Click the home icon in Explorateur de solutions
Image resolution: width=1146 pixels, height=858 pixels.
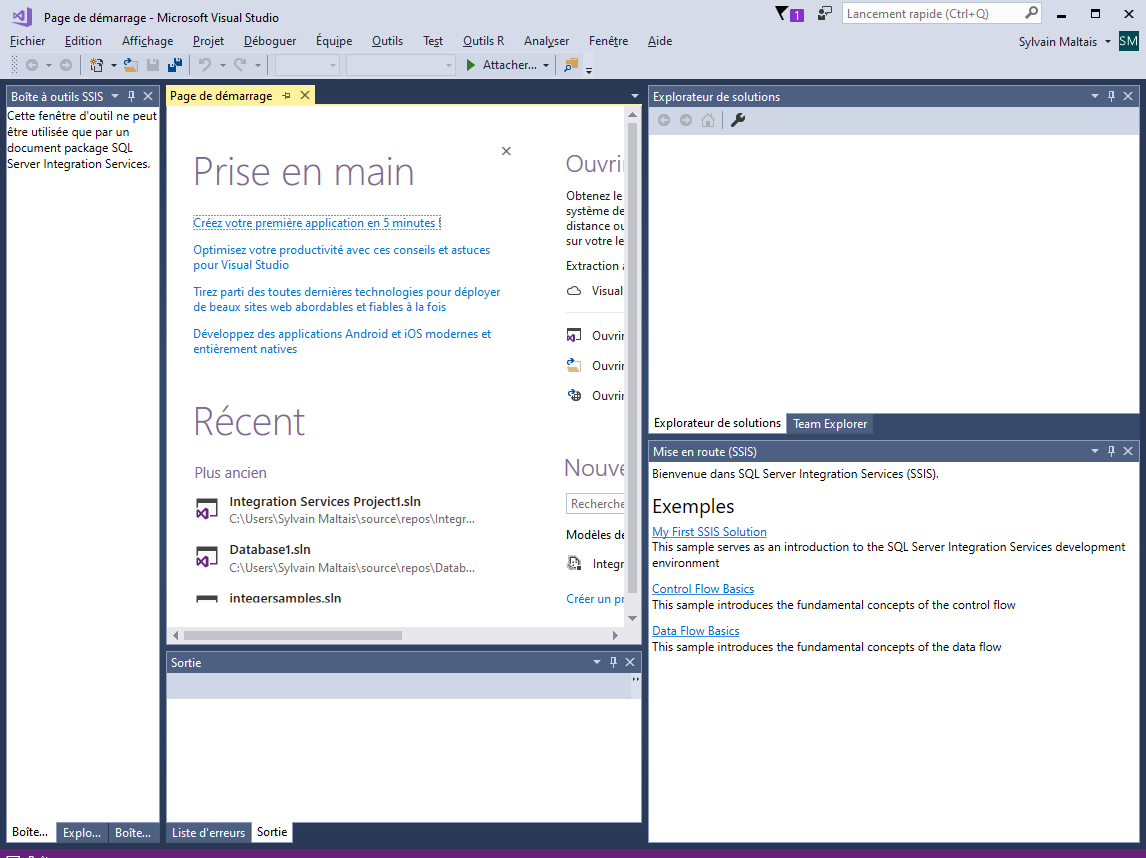pyautogui.click(x=710, y=120)
